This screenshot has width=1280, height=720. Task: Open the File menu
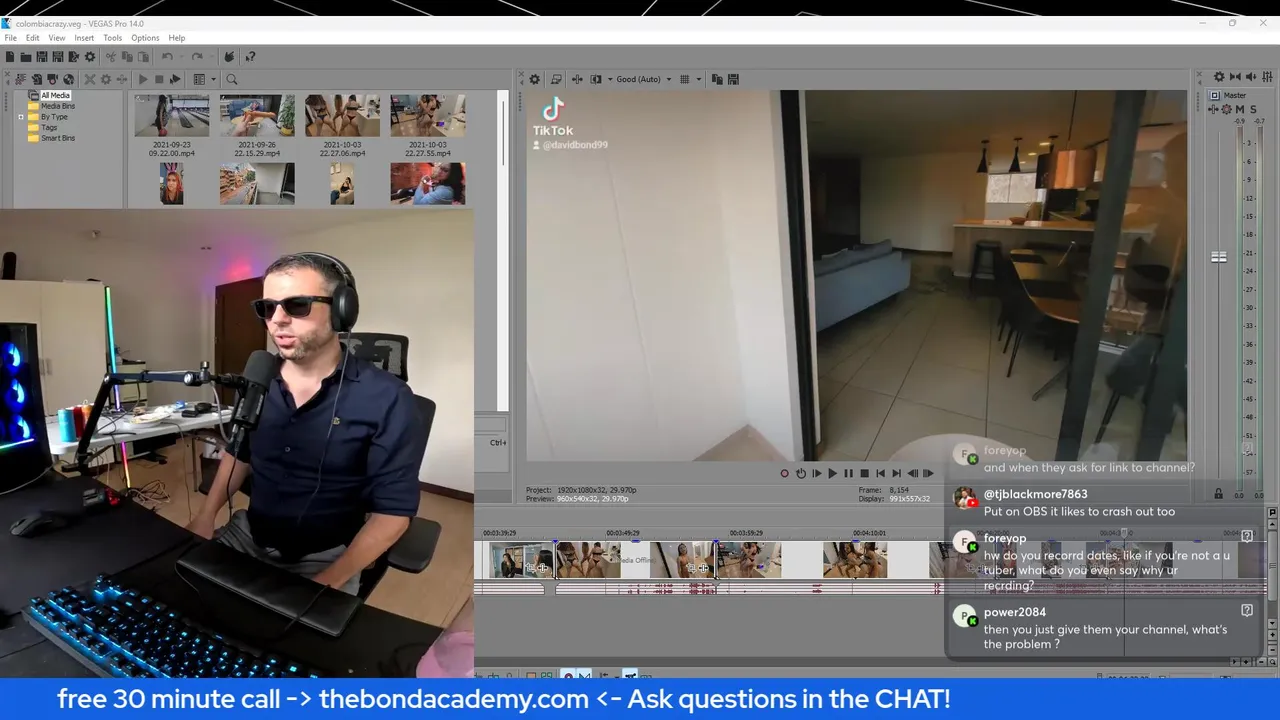pyautogui.click(x=10, y=38)
